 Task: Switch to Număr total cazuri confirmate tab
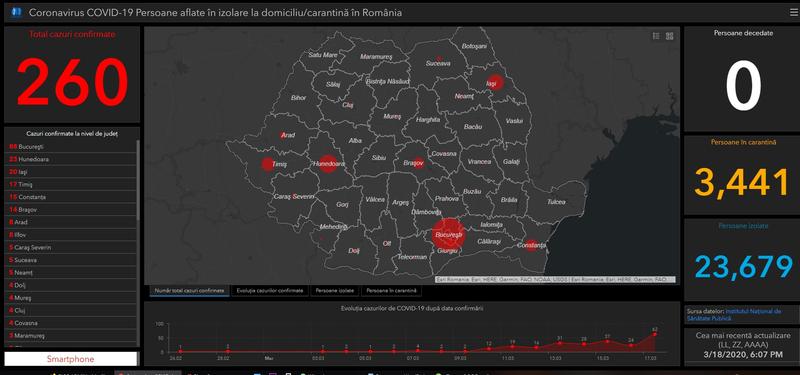tap(189, 291)
